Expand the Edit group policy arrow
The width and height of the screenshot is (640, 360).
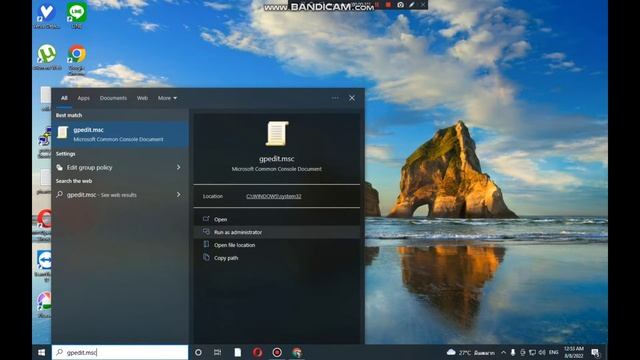[x=179, y=167]
